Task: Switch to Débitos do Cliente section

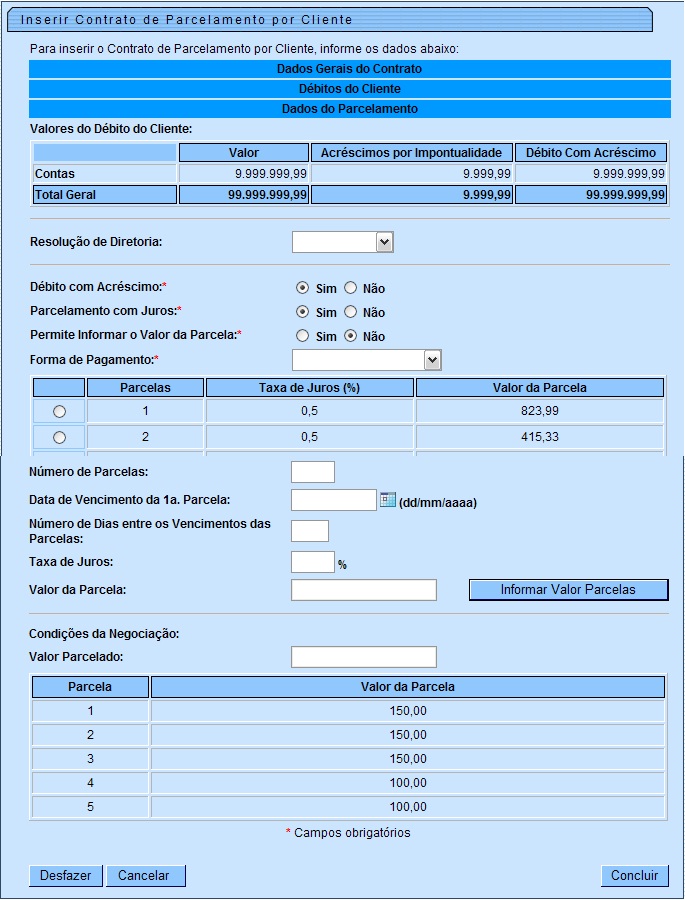Action: click(x=349, y=89)
